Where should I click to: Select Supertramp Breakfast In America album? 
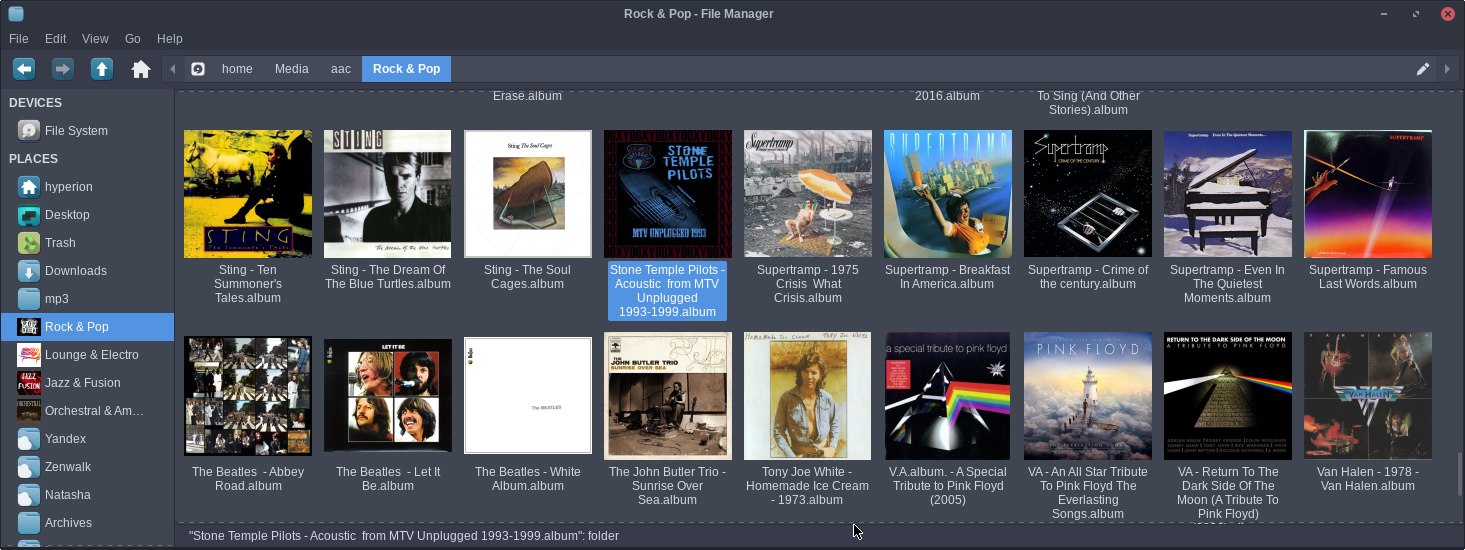tap(947, 194)
